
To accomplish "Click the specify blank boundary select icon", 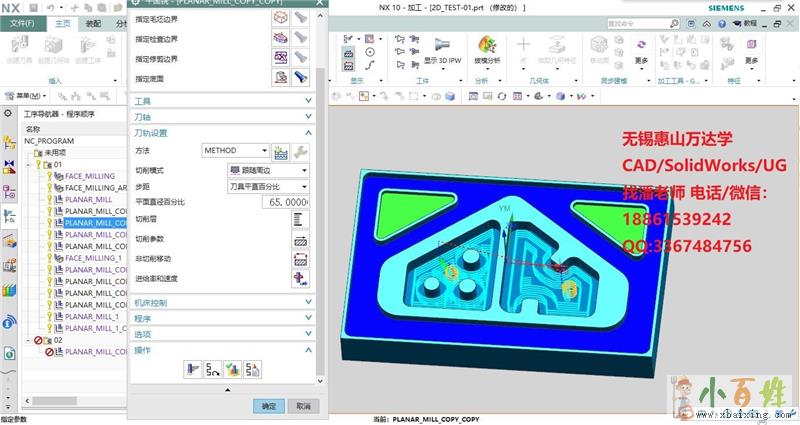I will coord(281,18).
